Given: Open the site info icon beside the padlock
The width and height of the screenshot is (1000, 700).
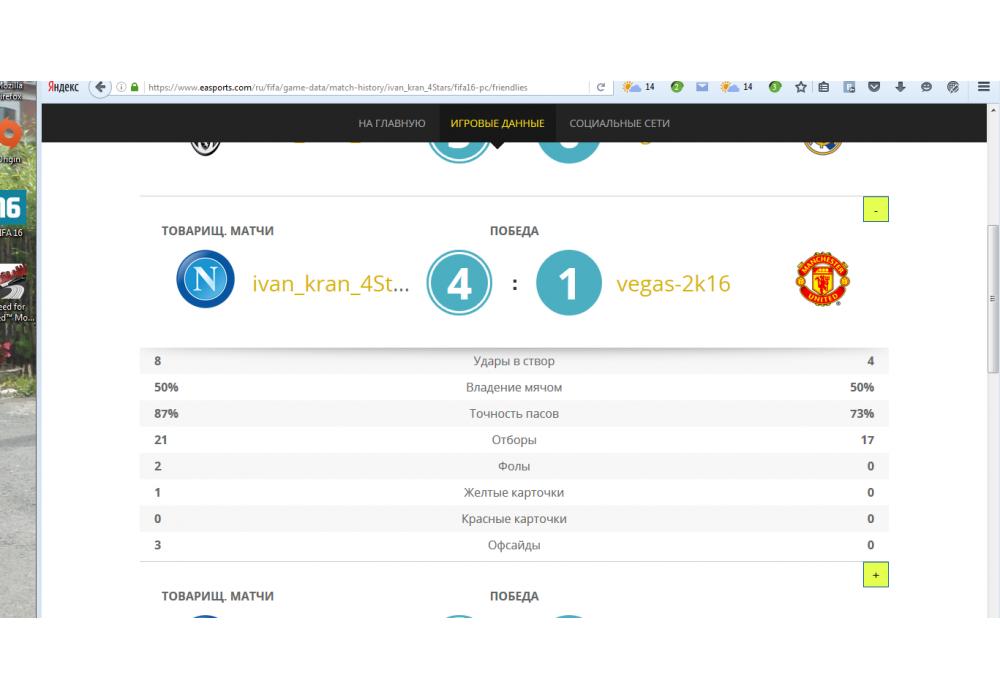Looking at the screenshot, I should click(121, 87).
